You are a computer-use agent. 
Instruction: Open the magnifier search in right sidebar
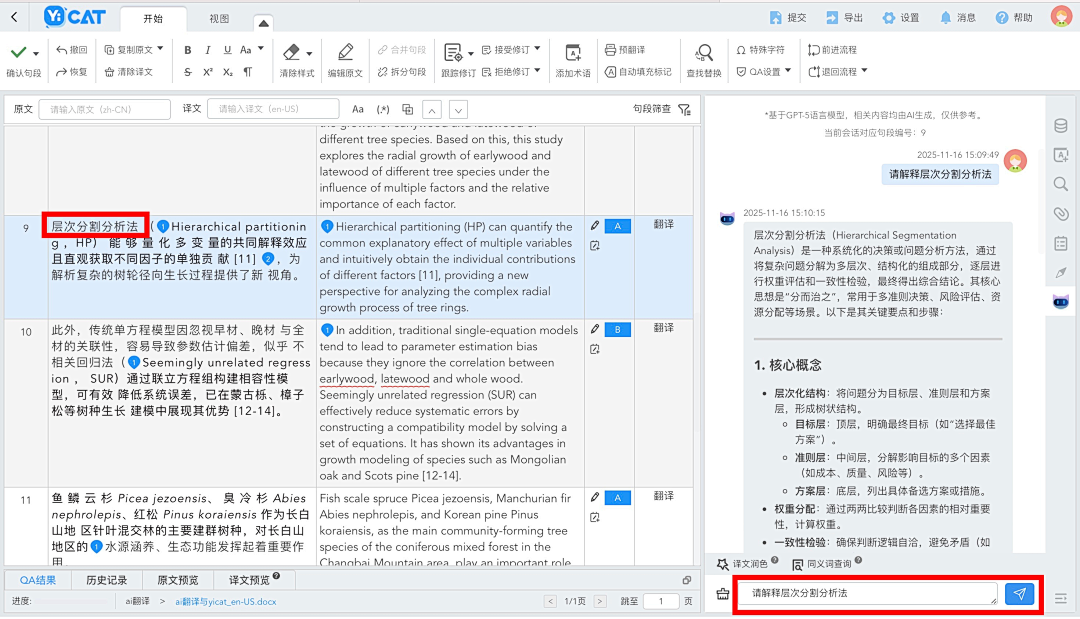pos(1061,185)
